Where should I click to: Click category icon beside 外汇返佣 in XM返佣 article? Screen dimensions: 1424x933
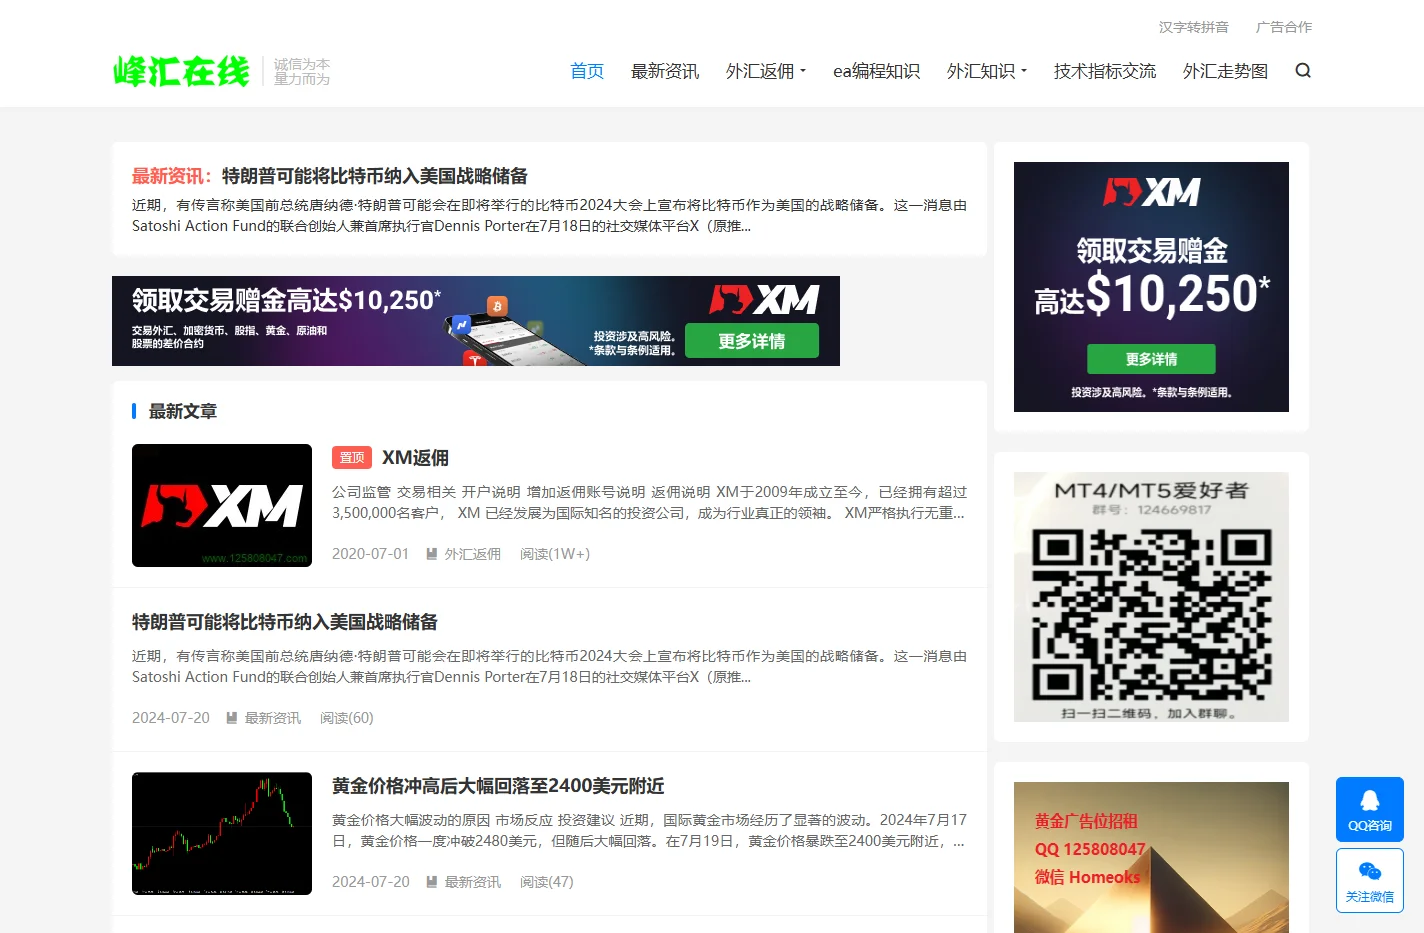pyautogui.click(x=432, y=554)
